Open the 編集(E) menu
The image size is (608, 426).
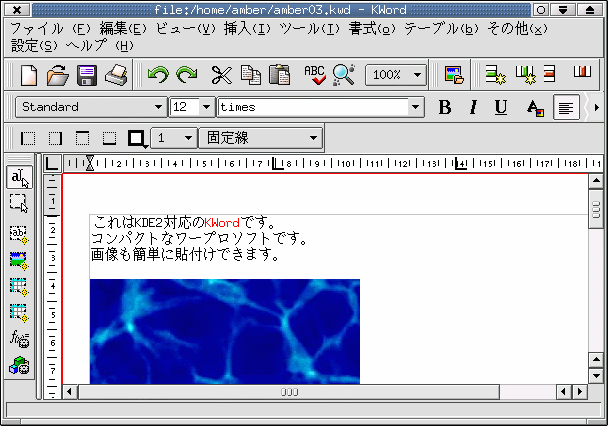123,29
